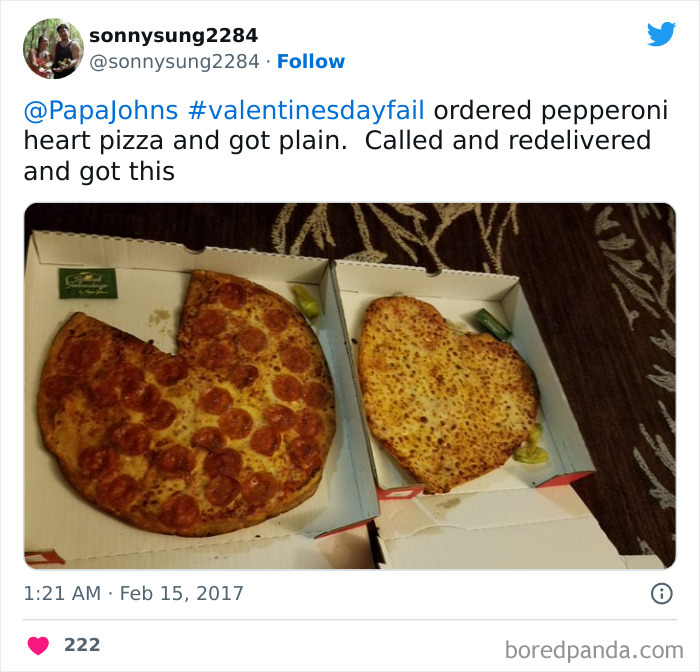Click the pepperoncini beside the heart pizza
The image size is (700, 672).
[531, 444]
